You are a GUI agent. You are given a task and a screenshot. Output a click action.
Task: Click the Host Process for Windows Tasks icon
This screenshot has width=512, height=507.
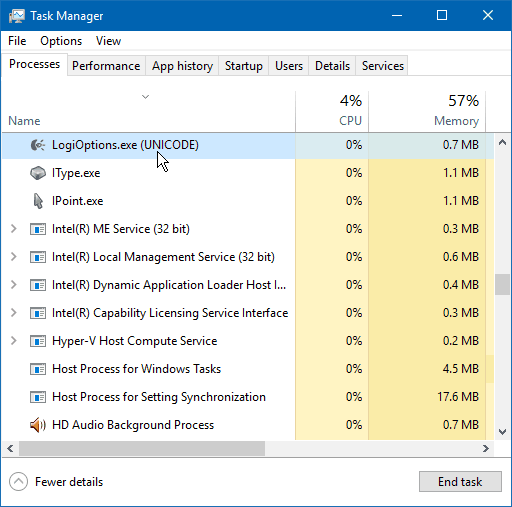pyautogui.click(x=38, y=369)
